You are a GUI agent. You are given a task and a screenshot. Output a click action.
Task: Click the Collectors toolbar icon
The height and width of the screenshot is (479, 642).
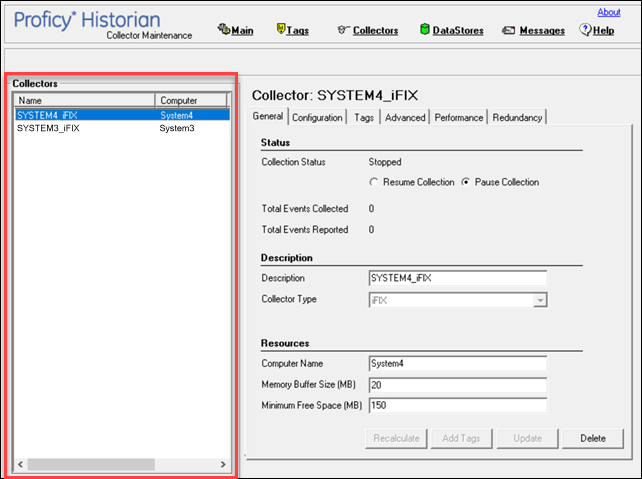click(343, 29)
